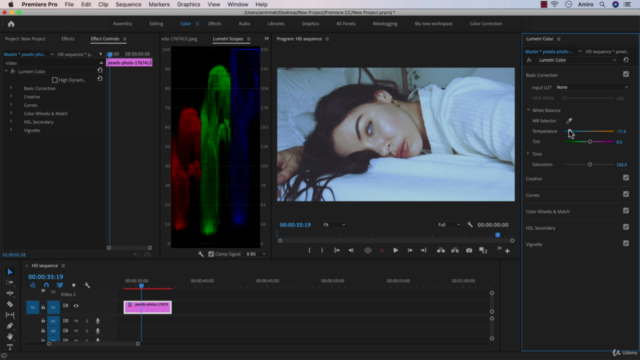
Task: Click the timeline timecode 00:00:35:19
Action: (46, 277)
